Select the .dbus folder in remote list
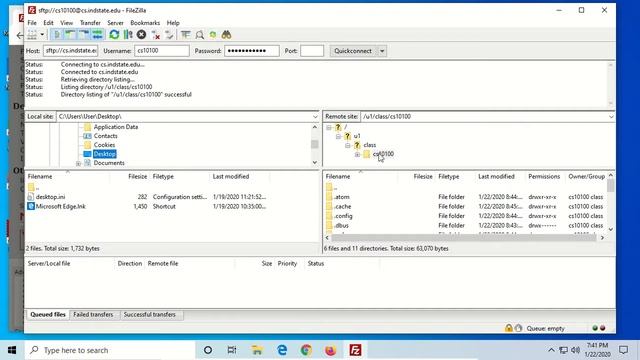The height and width of the screenshot is (360, 640). click(341, 225)
